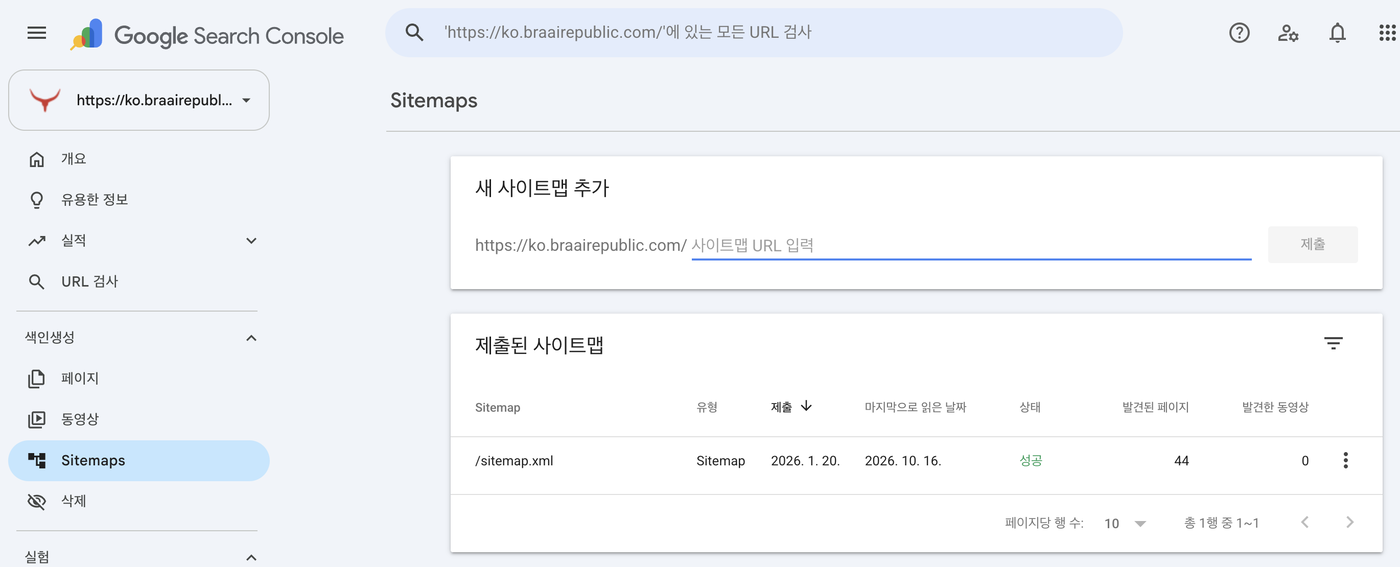Click the 사이트맵 URL 입력 field

pyautogui.click(x=971, y=245)
